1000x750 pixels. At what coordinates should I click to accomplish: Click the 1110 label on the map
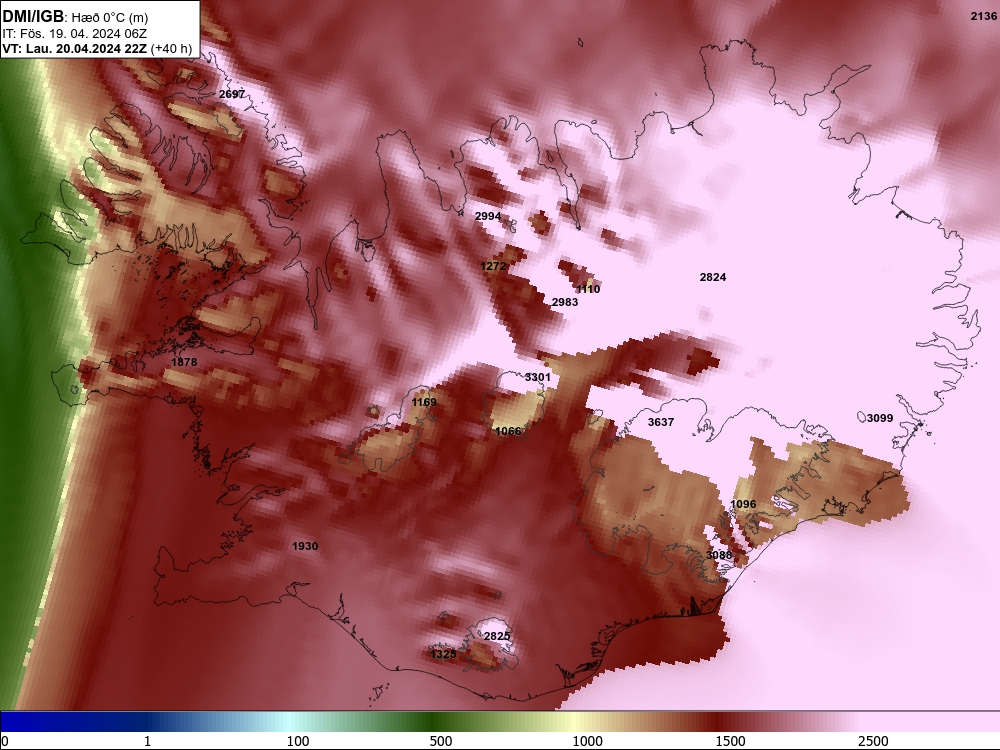pos(588,289)
